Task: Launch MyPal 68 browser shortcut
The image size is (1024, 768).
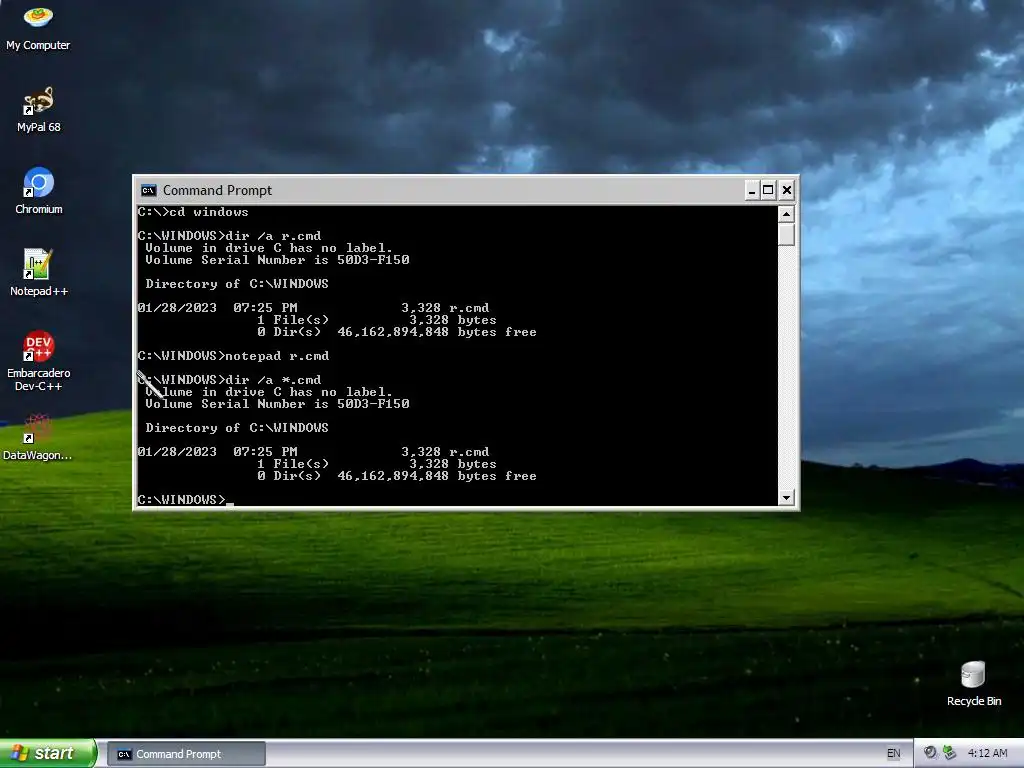Action: click(38, 109)
